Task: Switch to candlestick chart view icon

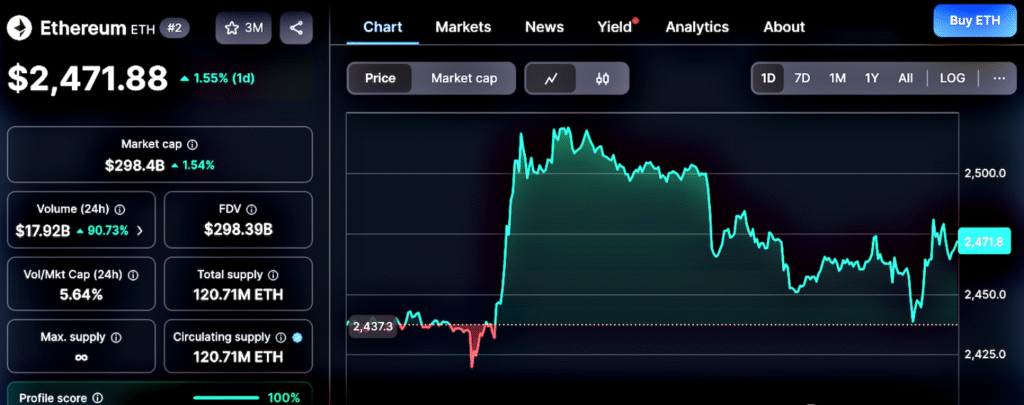Action: tap(602, 78)
